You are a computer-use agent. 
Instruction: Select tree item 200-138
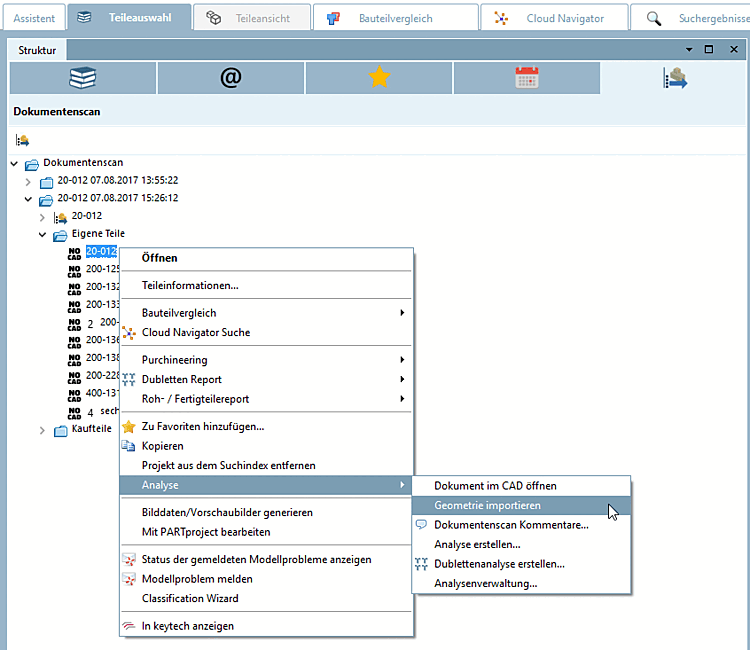click(102, 358)
